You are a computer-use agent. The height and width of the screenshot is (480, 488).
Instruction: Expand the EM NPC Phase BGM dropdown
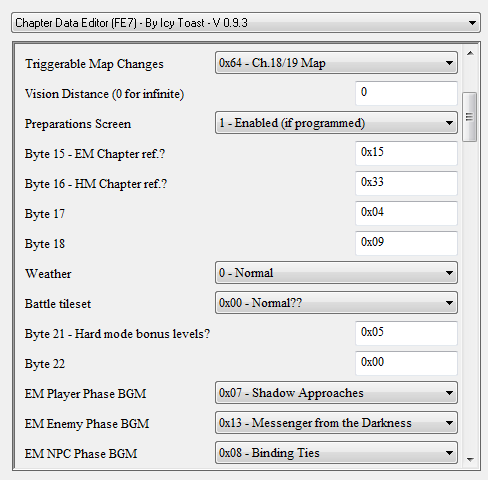click(336, 453)
